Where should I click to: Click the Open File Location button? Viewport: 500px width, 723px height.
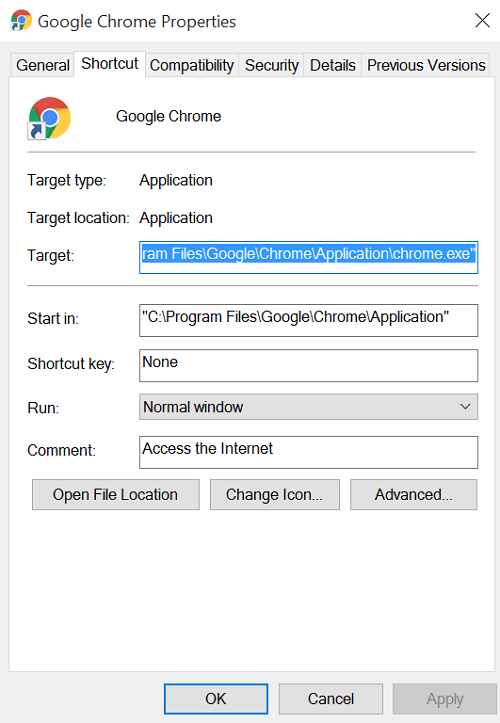click(115, 495)
